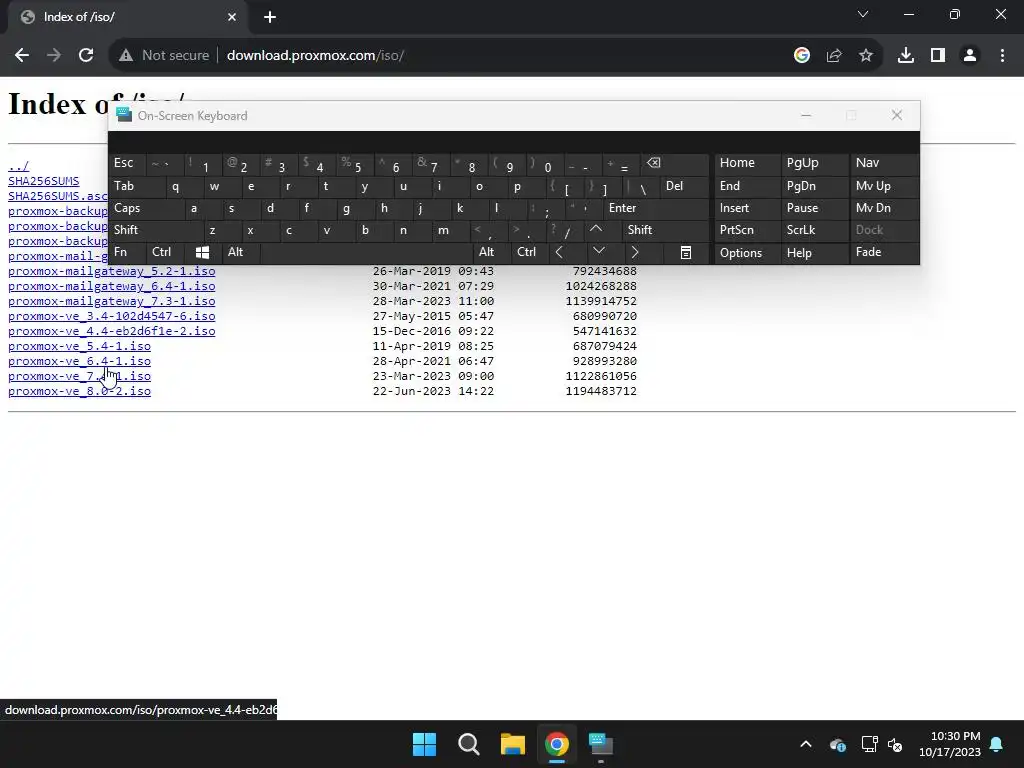The height and width of the screenshot is (768, 1024).
Task: Open a new tab with plus icon
Action: pos(270,17)
